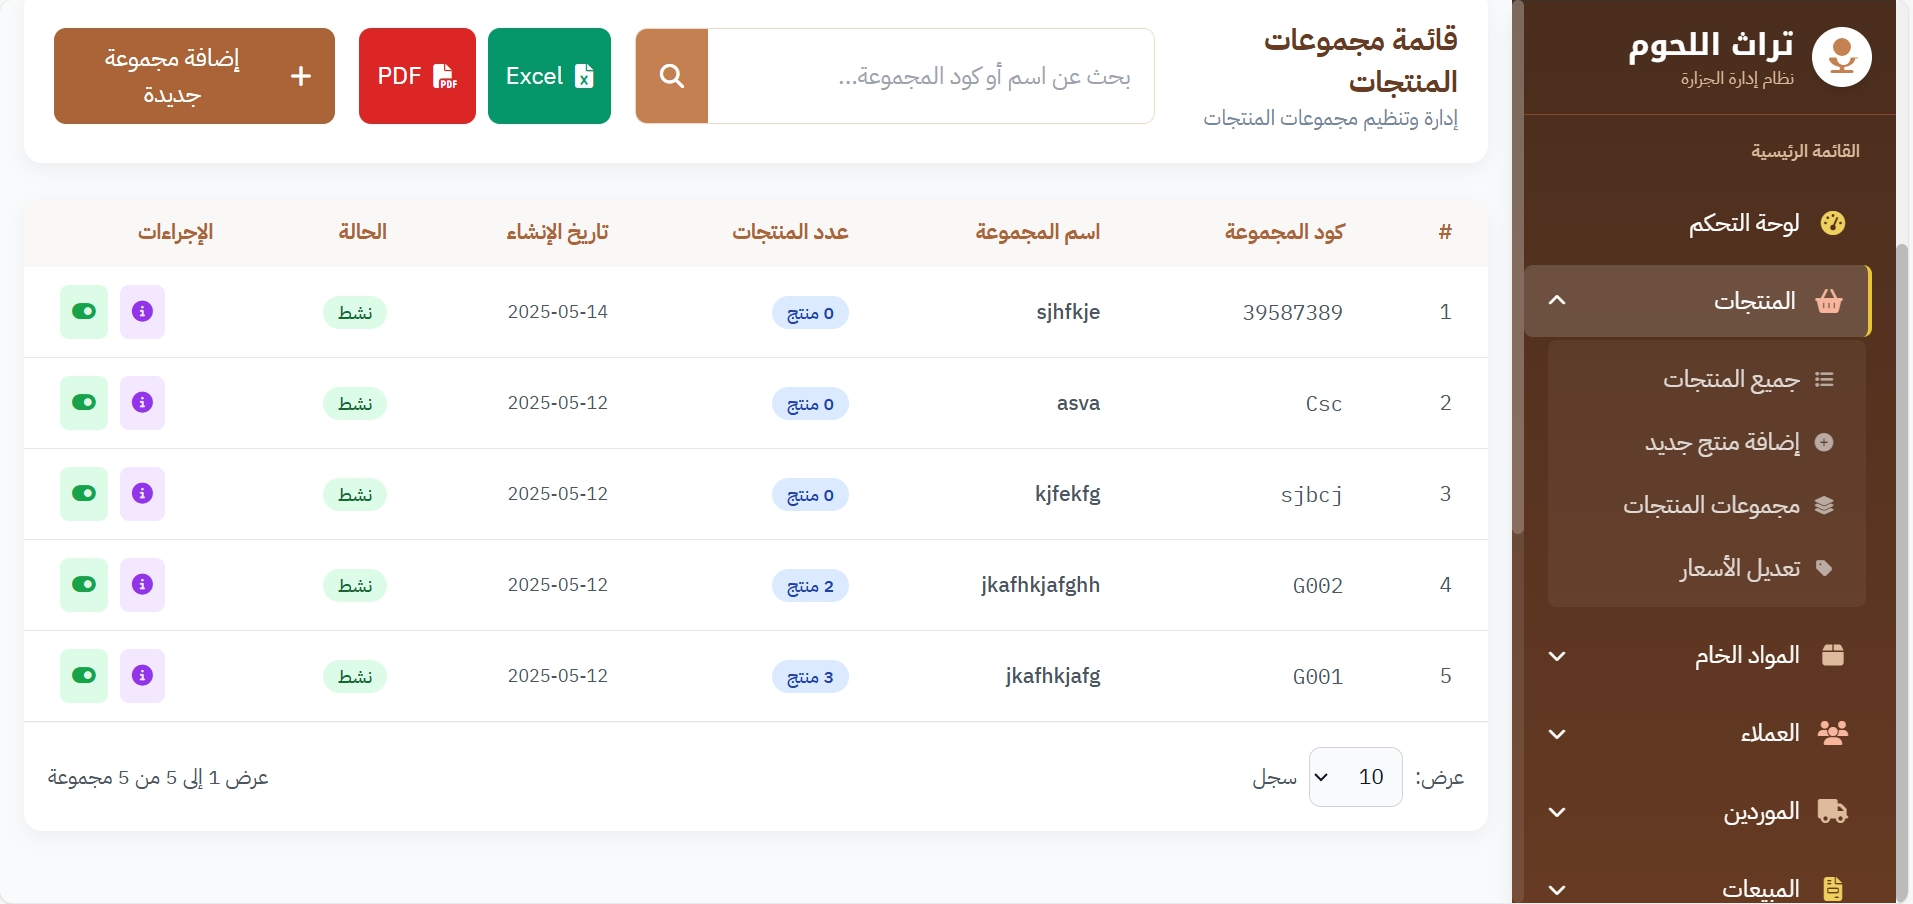This screenshot has height=904, width=1913.
Task: Click إضافة مجموعة جديدة button
Action: coord(194,76)
